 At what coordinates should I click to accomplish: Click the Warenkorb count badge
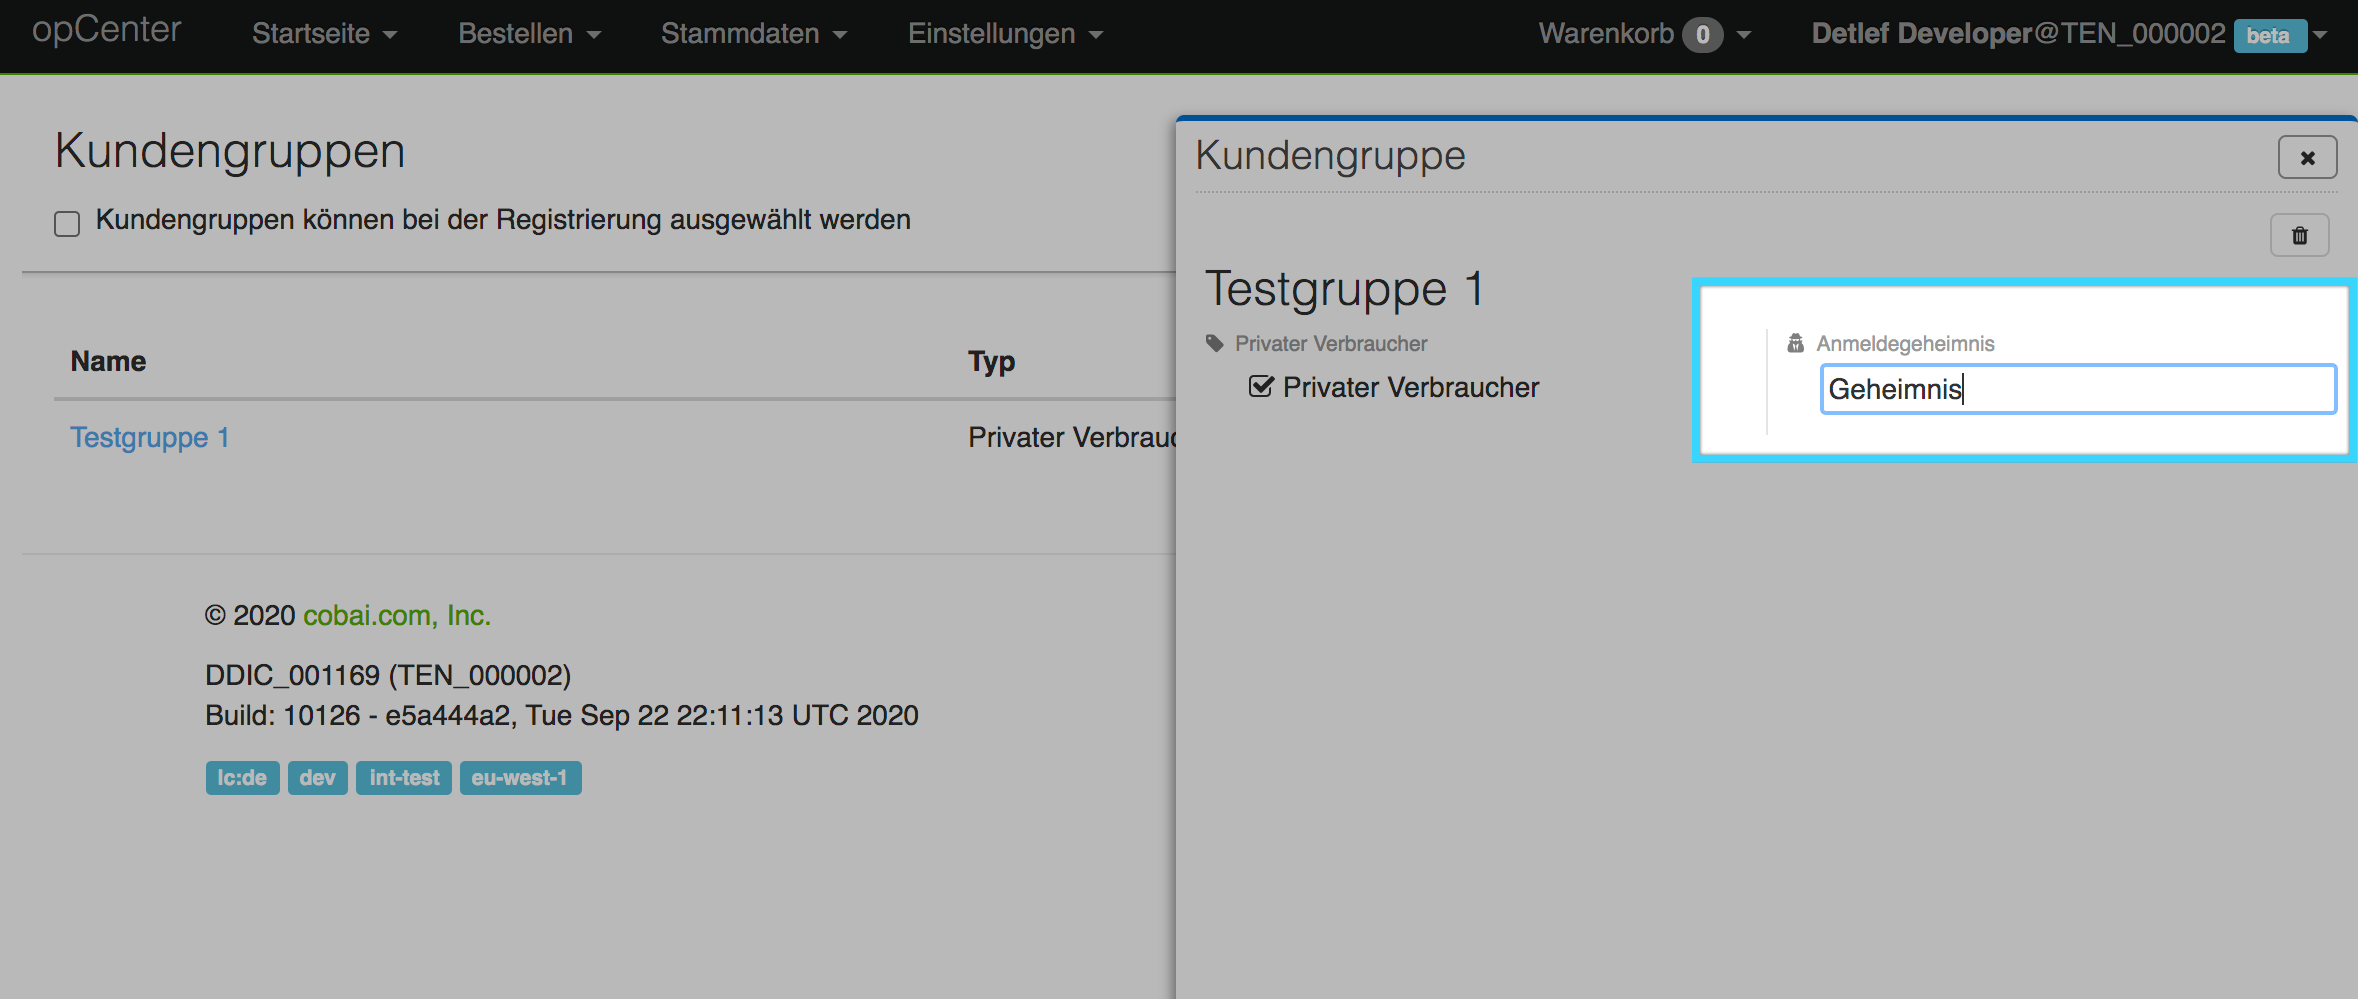click(x=1702, y=35)
